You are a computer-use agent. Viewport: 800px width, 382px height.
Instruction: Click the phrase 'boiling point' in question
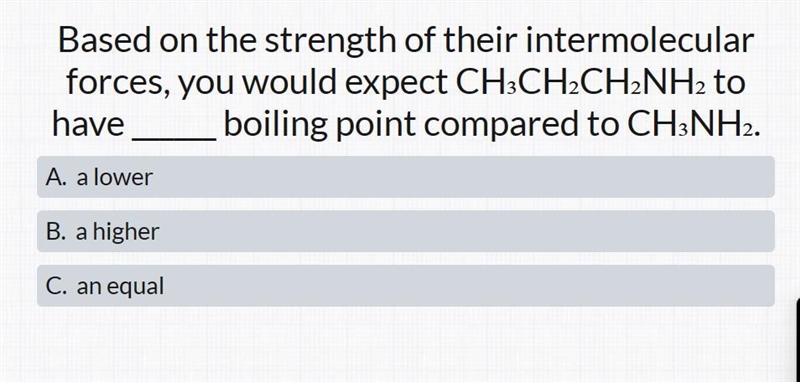(x=320, y=126)
